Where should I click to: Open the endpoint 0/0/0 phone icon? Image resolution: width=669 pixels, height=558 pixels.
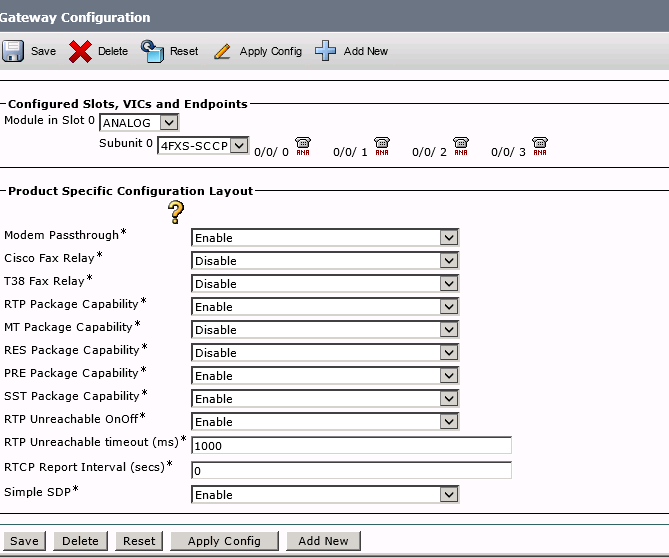[303, 146]
